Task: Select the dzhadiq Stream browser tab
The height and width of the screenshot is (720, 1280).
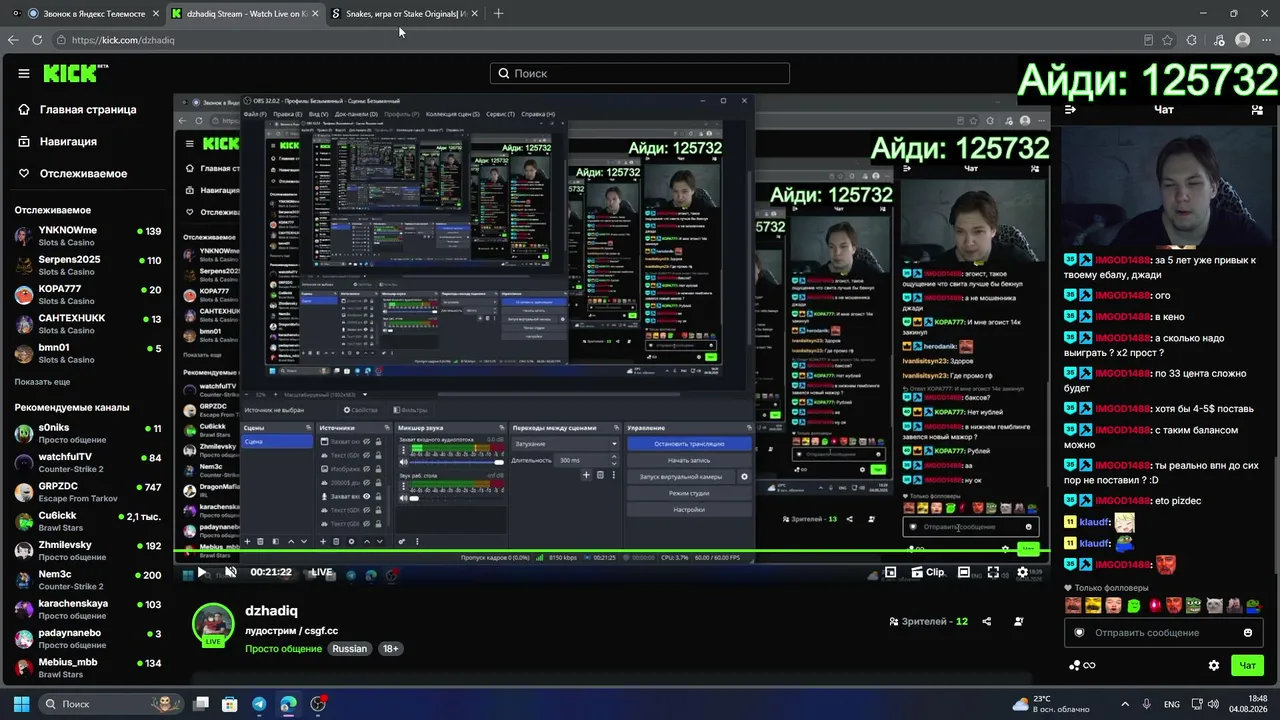Action: coord(245,13)
